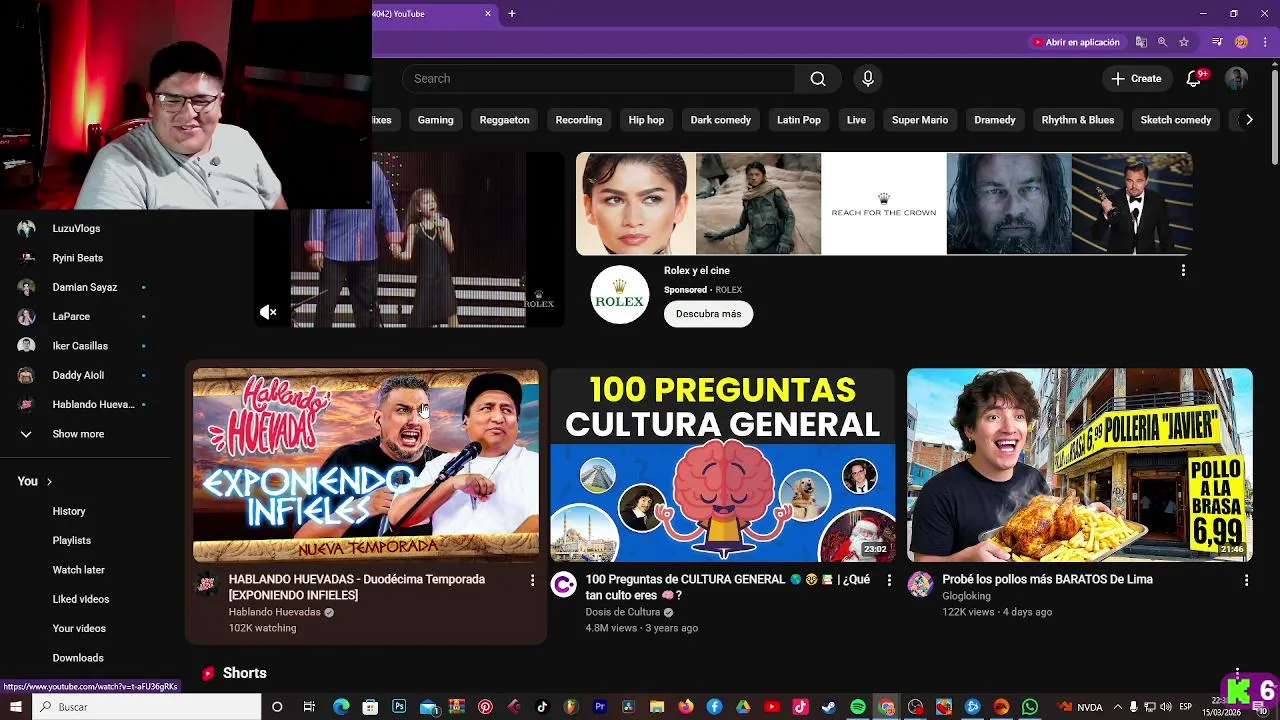Open Daddy Aioli subscription
Screen dimensions: 1280x720
click(78, 375)
